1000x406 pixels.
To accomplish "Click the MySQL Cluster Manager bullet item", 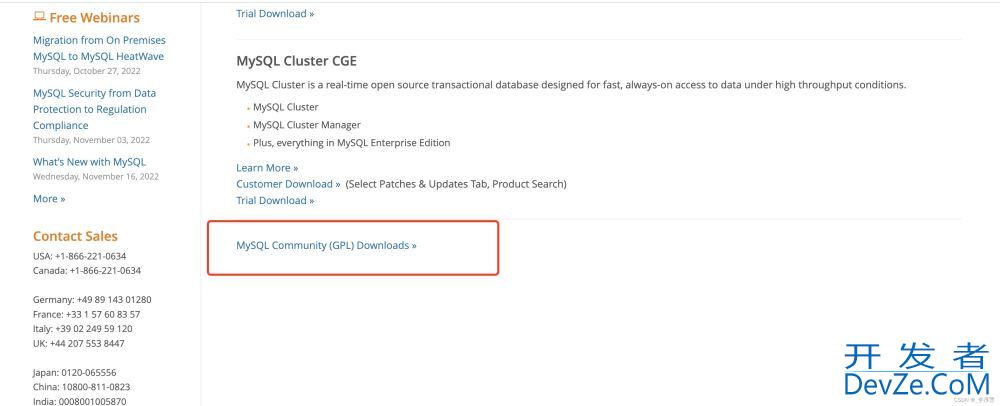I will tap(307, 125).
